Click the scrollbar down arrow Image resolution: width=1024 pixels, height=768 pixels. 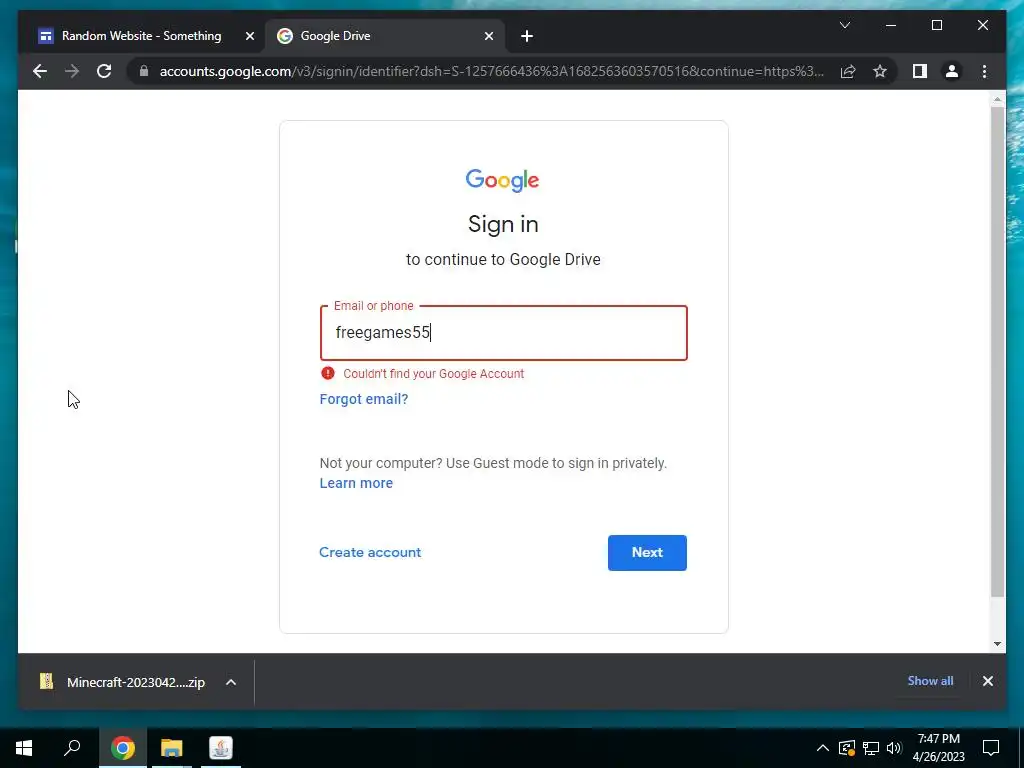tap(997, 644)
